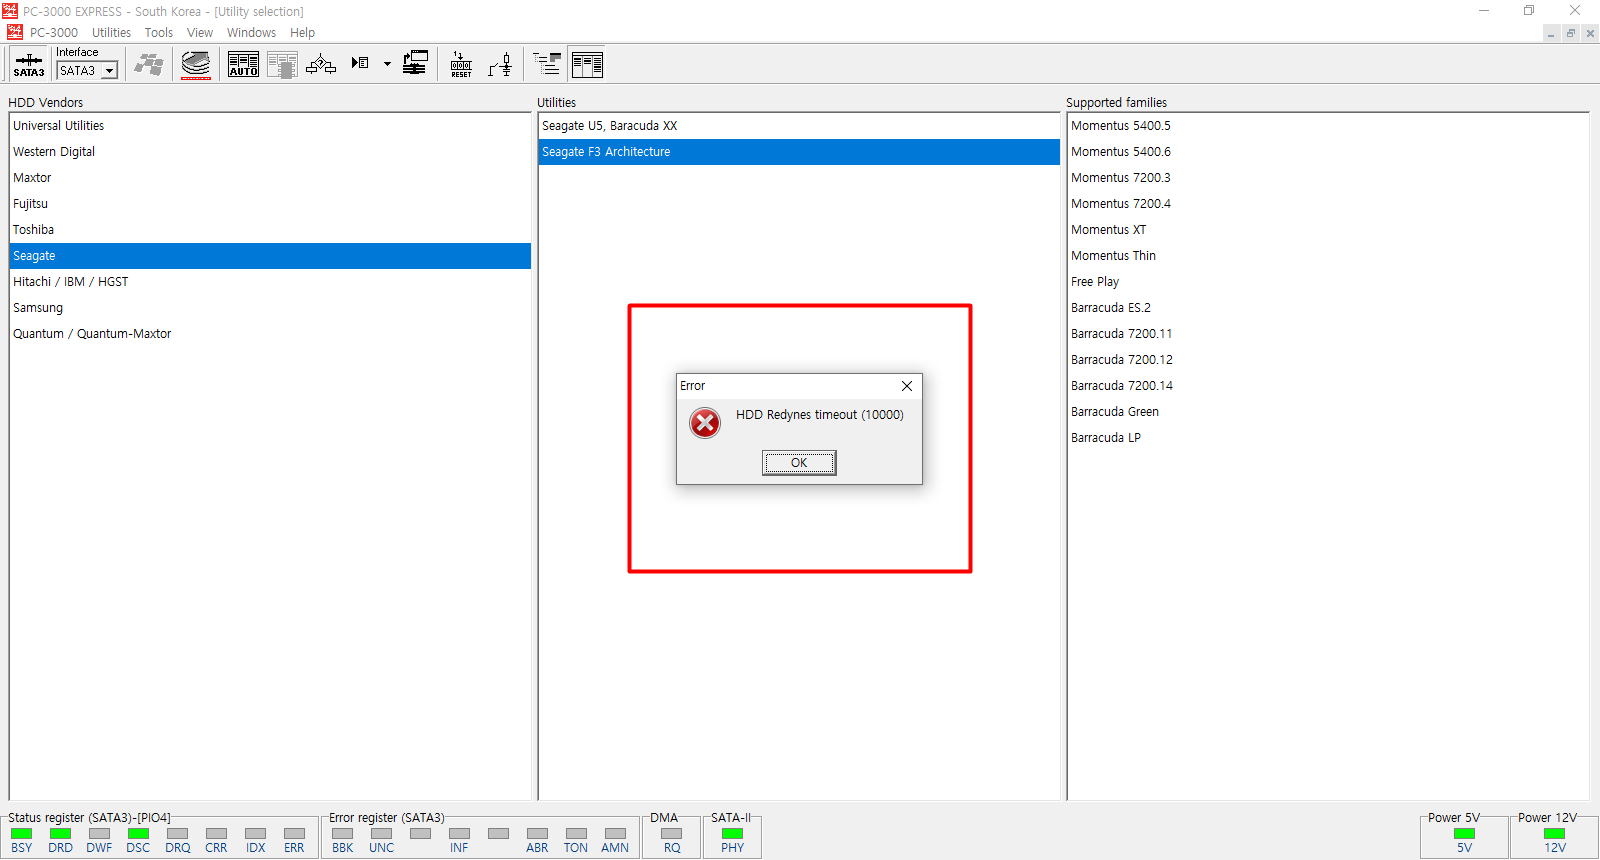Click Momentus 5400.5 family
This screenshot has width=1600, height=860.
click(x=1327, y=126)
